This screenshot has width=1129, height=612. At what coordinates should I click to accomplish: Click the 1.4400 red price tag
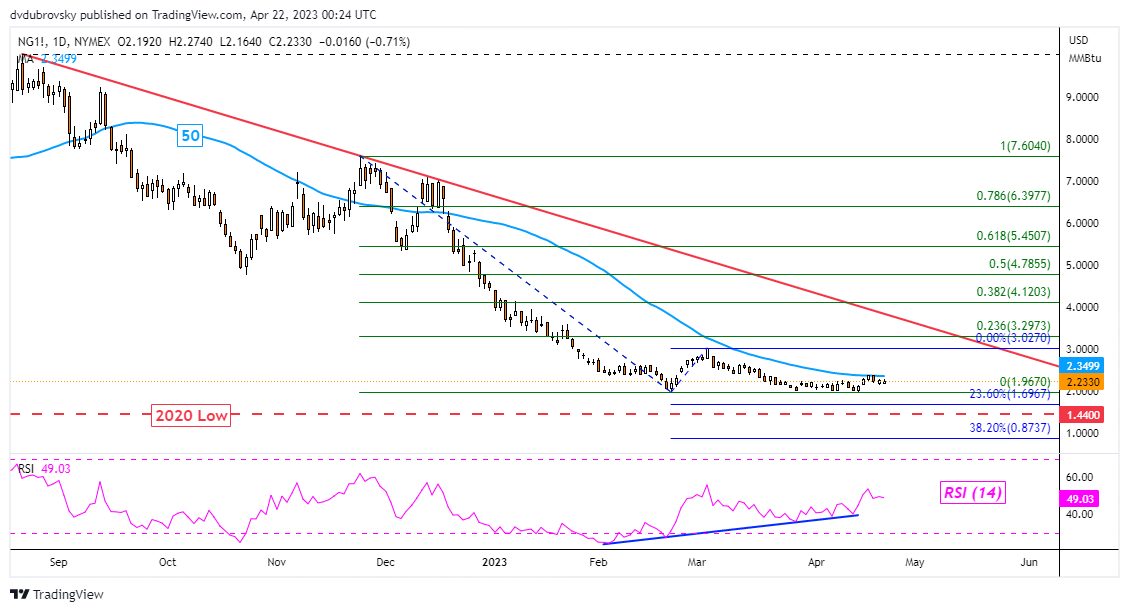pyautogui.click(x=1082, y=415)
